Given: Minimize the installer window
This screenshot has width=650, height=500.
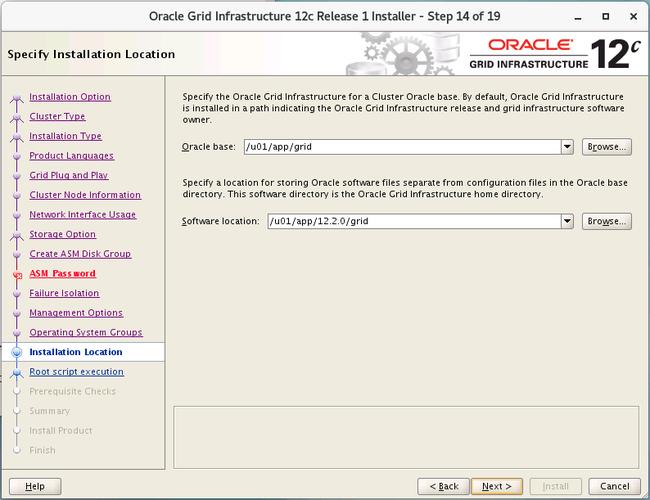Looking at the screenshot, I should coord(578,17).
